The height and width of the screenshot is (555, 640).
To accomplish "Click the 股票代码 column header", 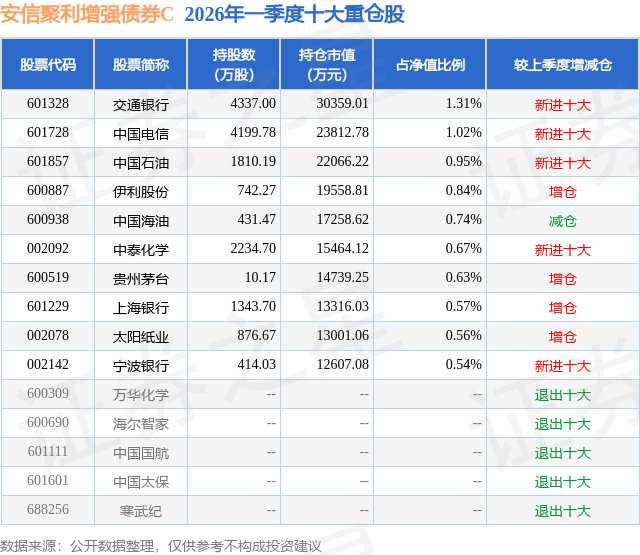I will (x=48, y=64).
